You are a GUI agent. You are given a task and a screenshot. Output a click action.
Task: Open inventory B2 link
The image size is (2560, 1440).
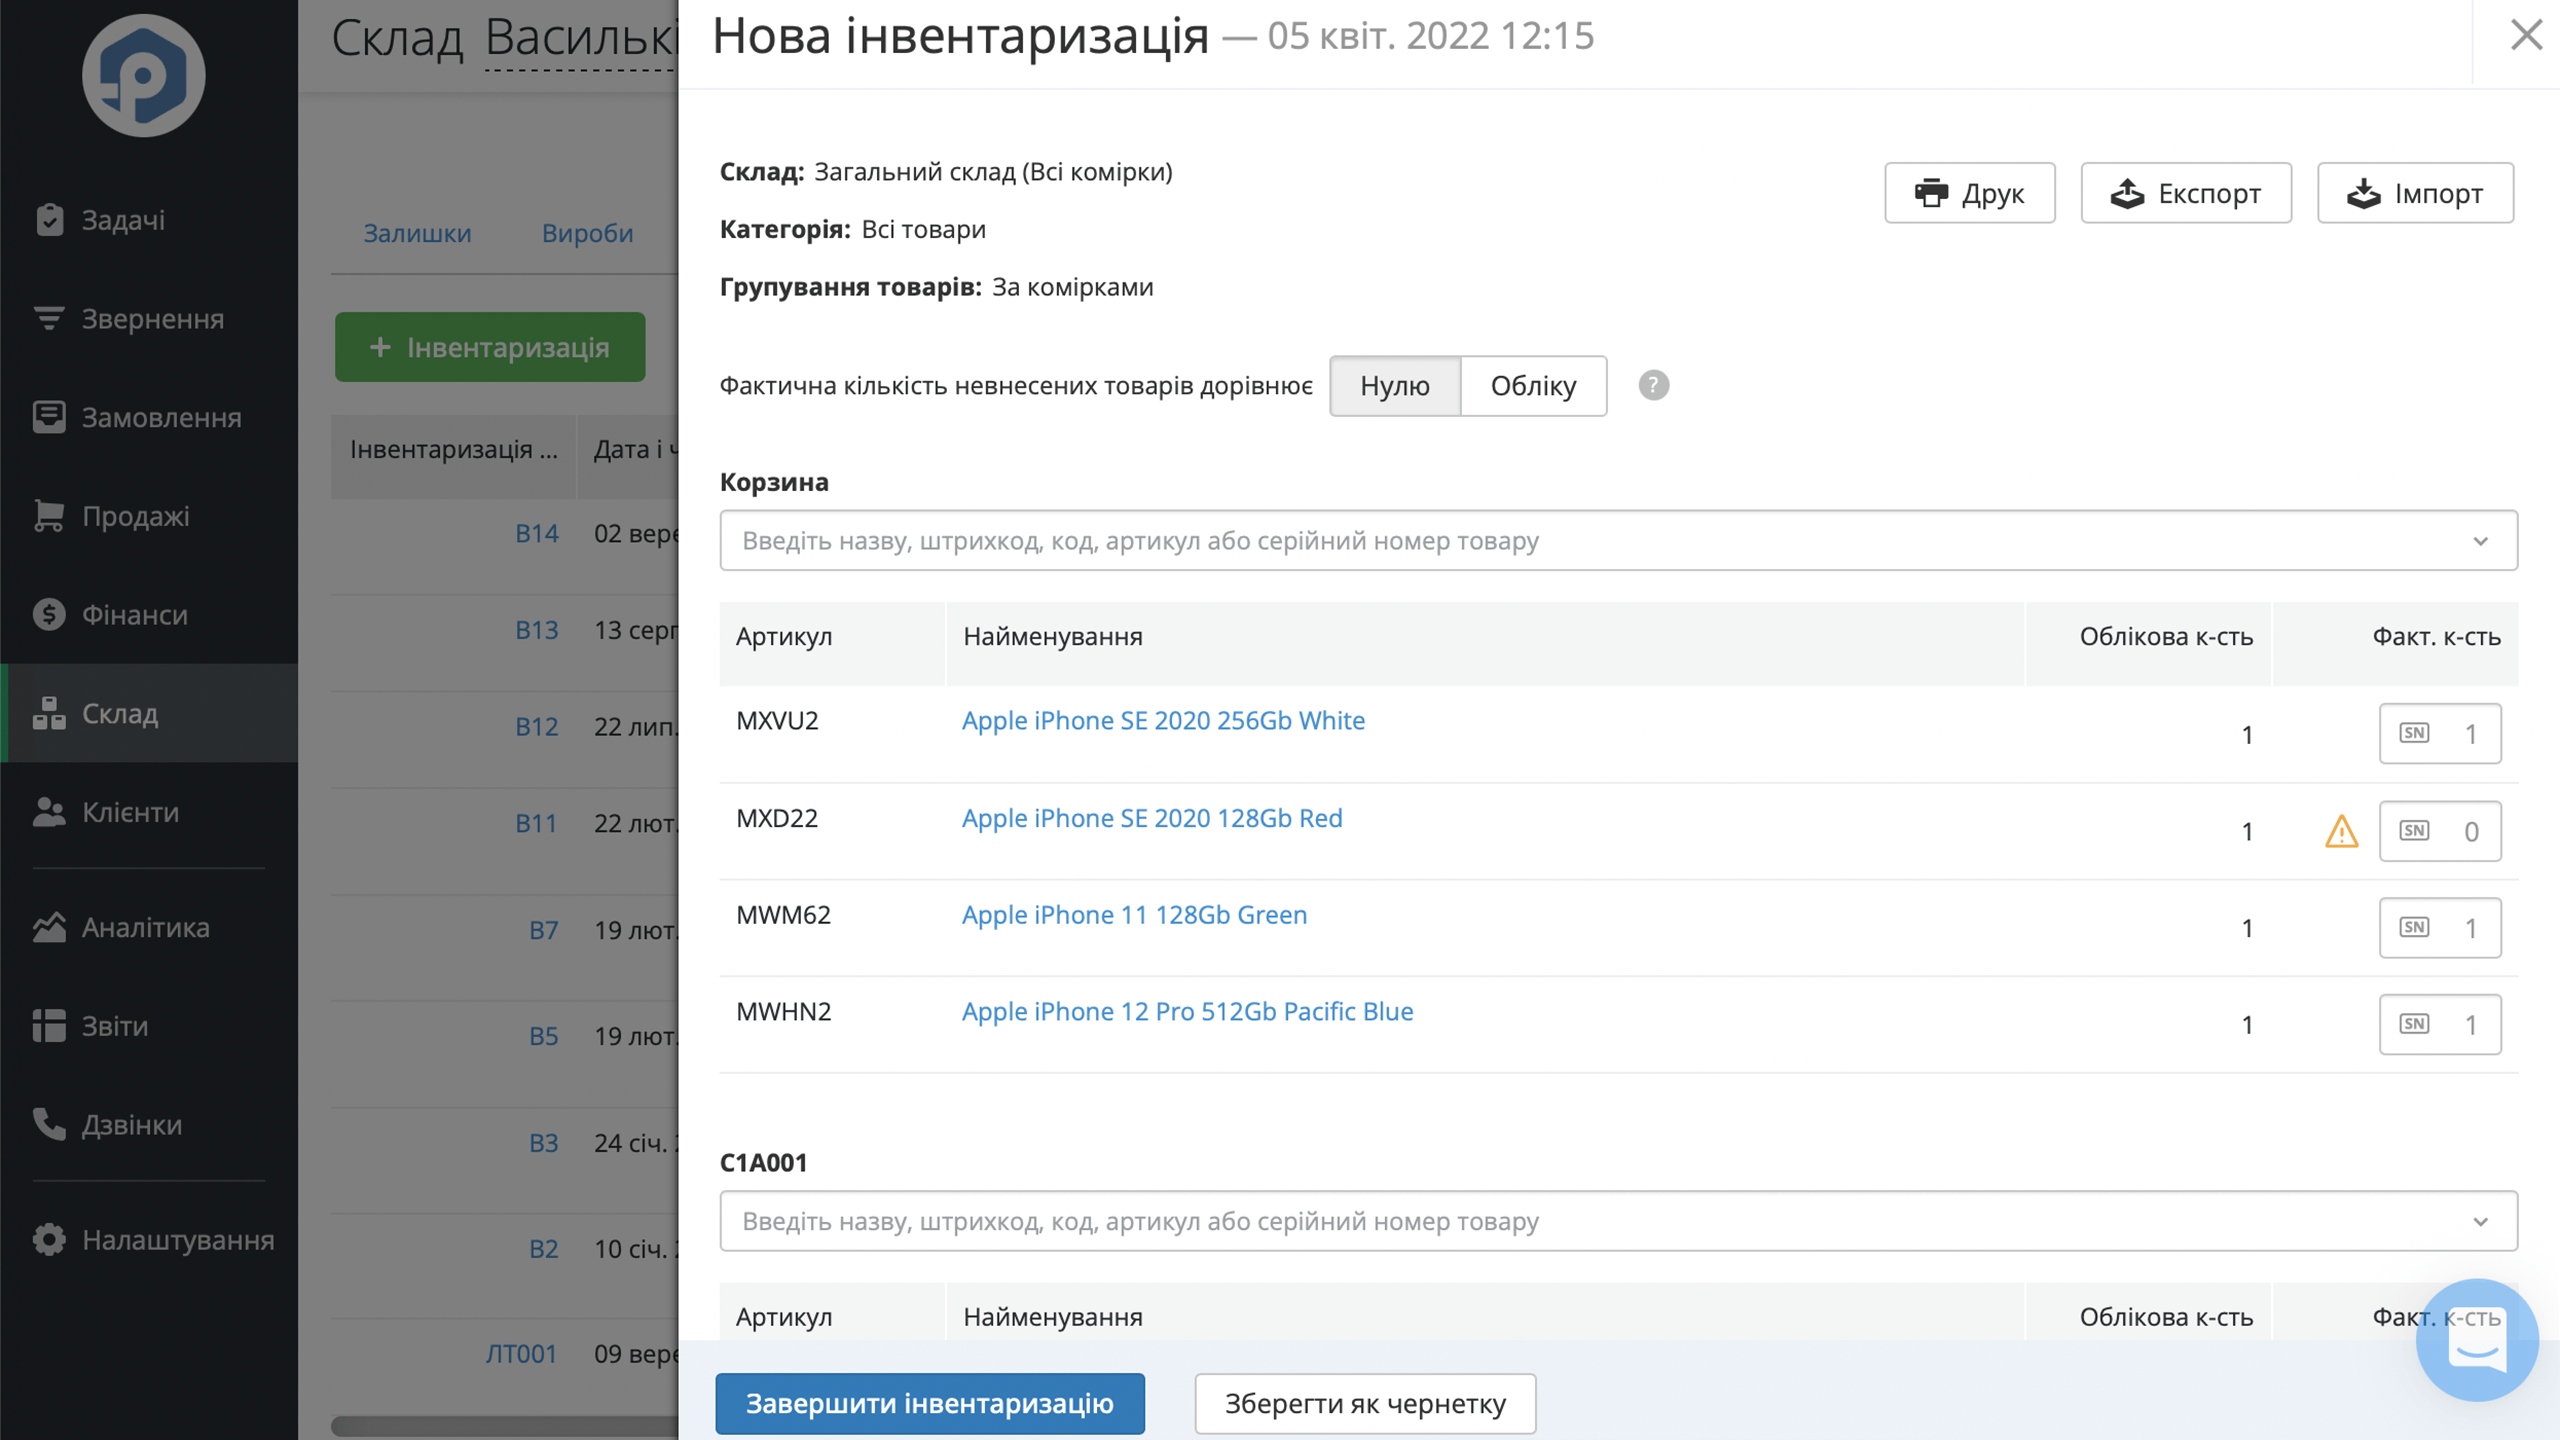pyautogui.click(x=543, y=1249)
